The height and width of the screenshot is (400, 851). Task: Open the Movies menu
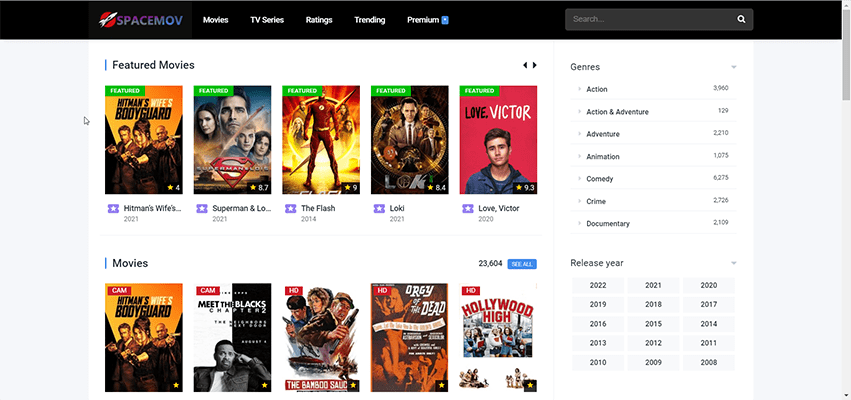click(215, 20)
